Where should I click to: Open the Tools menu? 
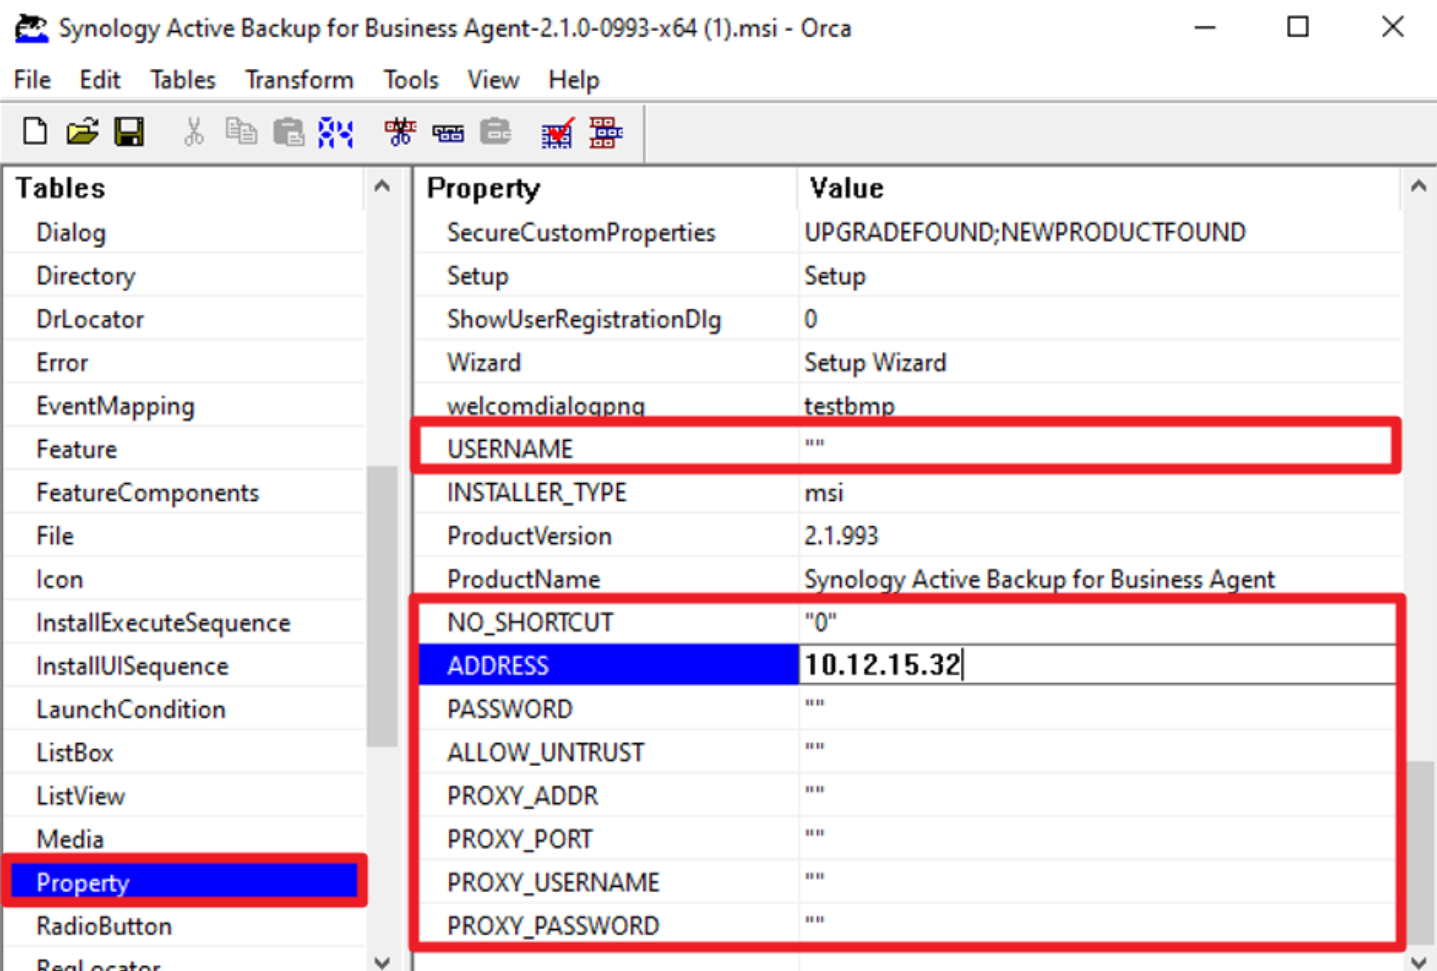tap(411, 80)
